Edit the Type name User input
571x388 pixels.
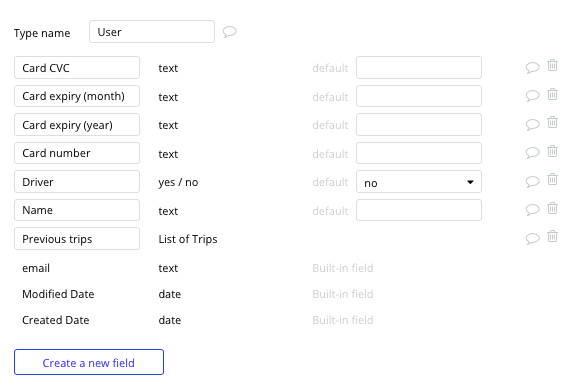152,32
